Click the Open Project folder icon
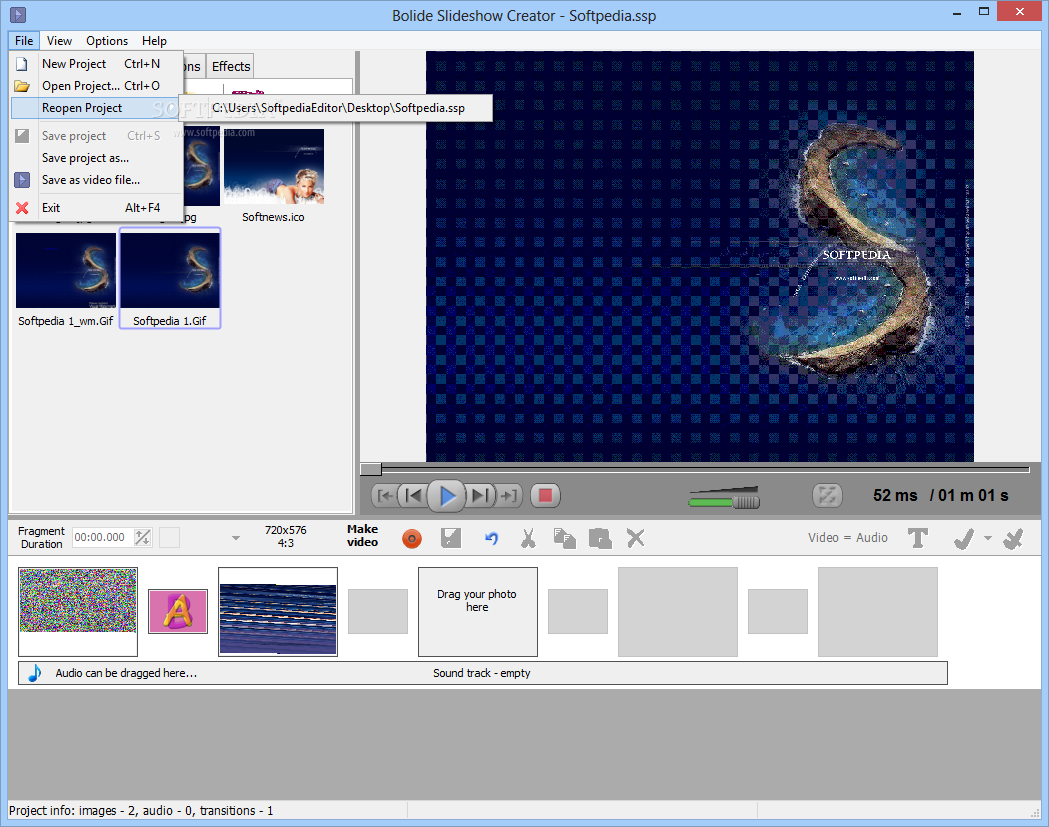 (x=22, y=86)
